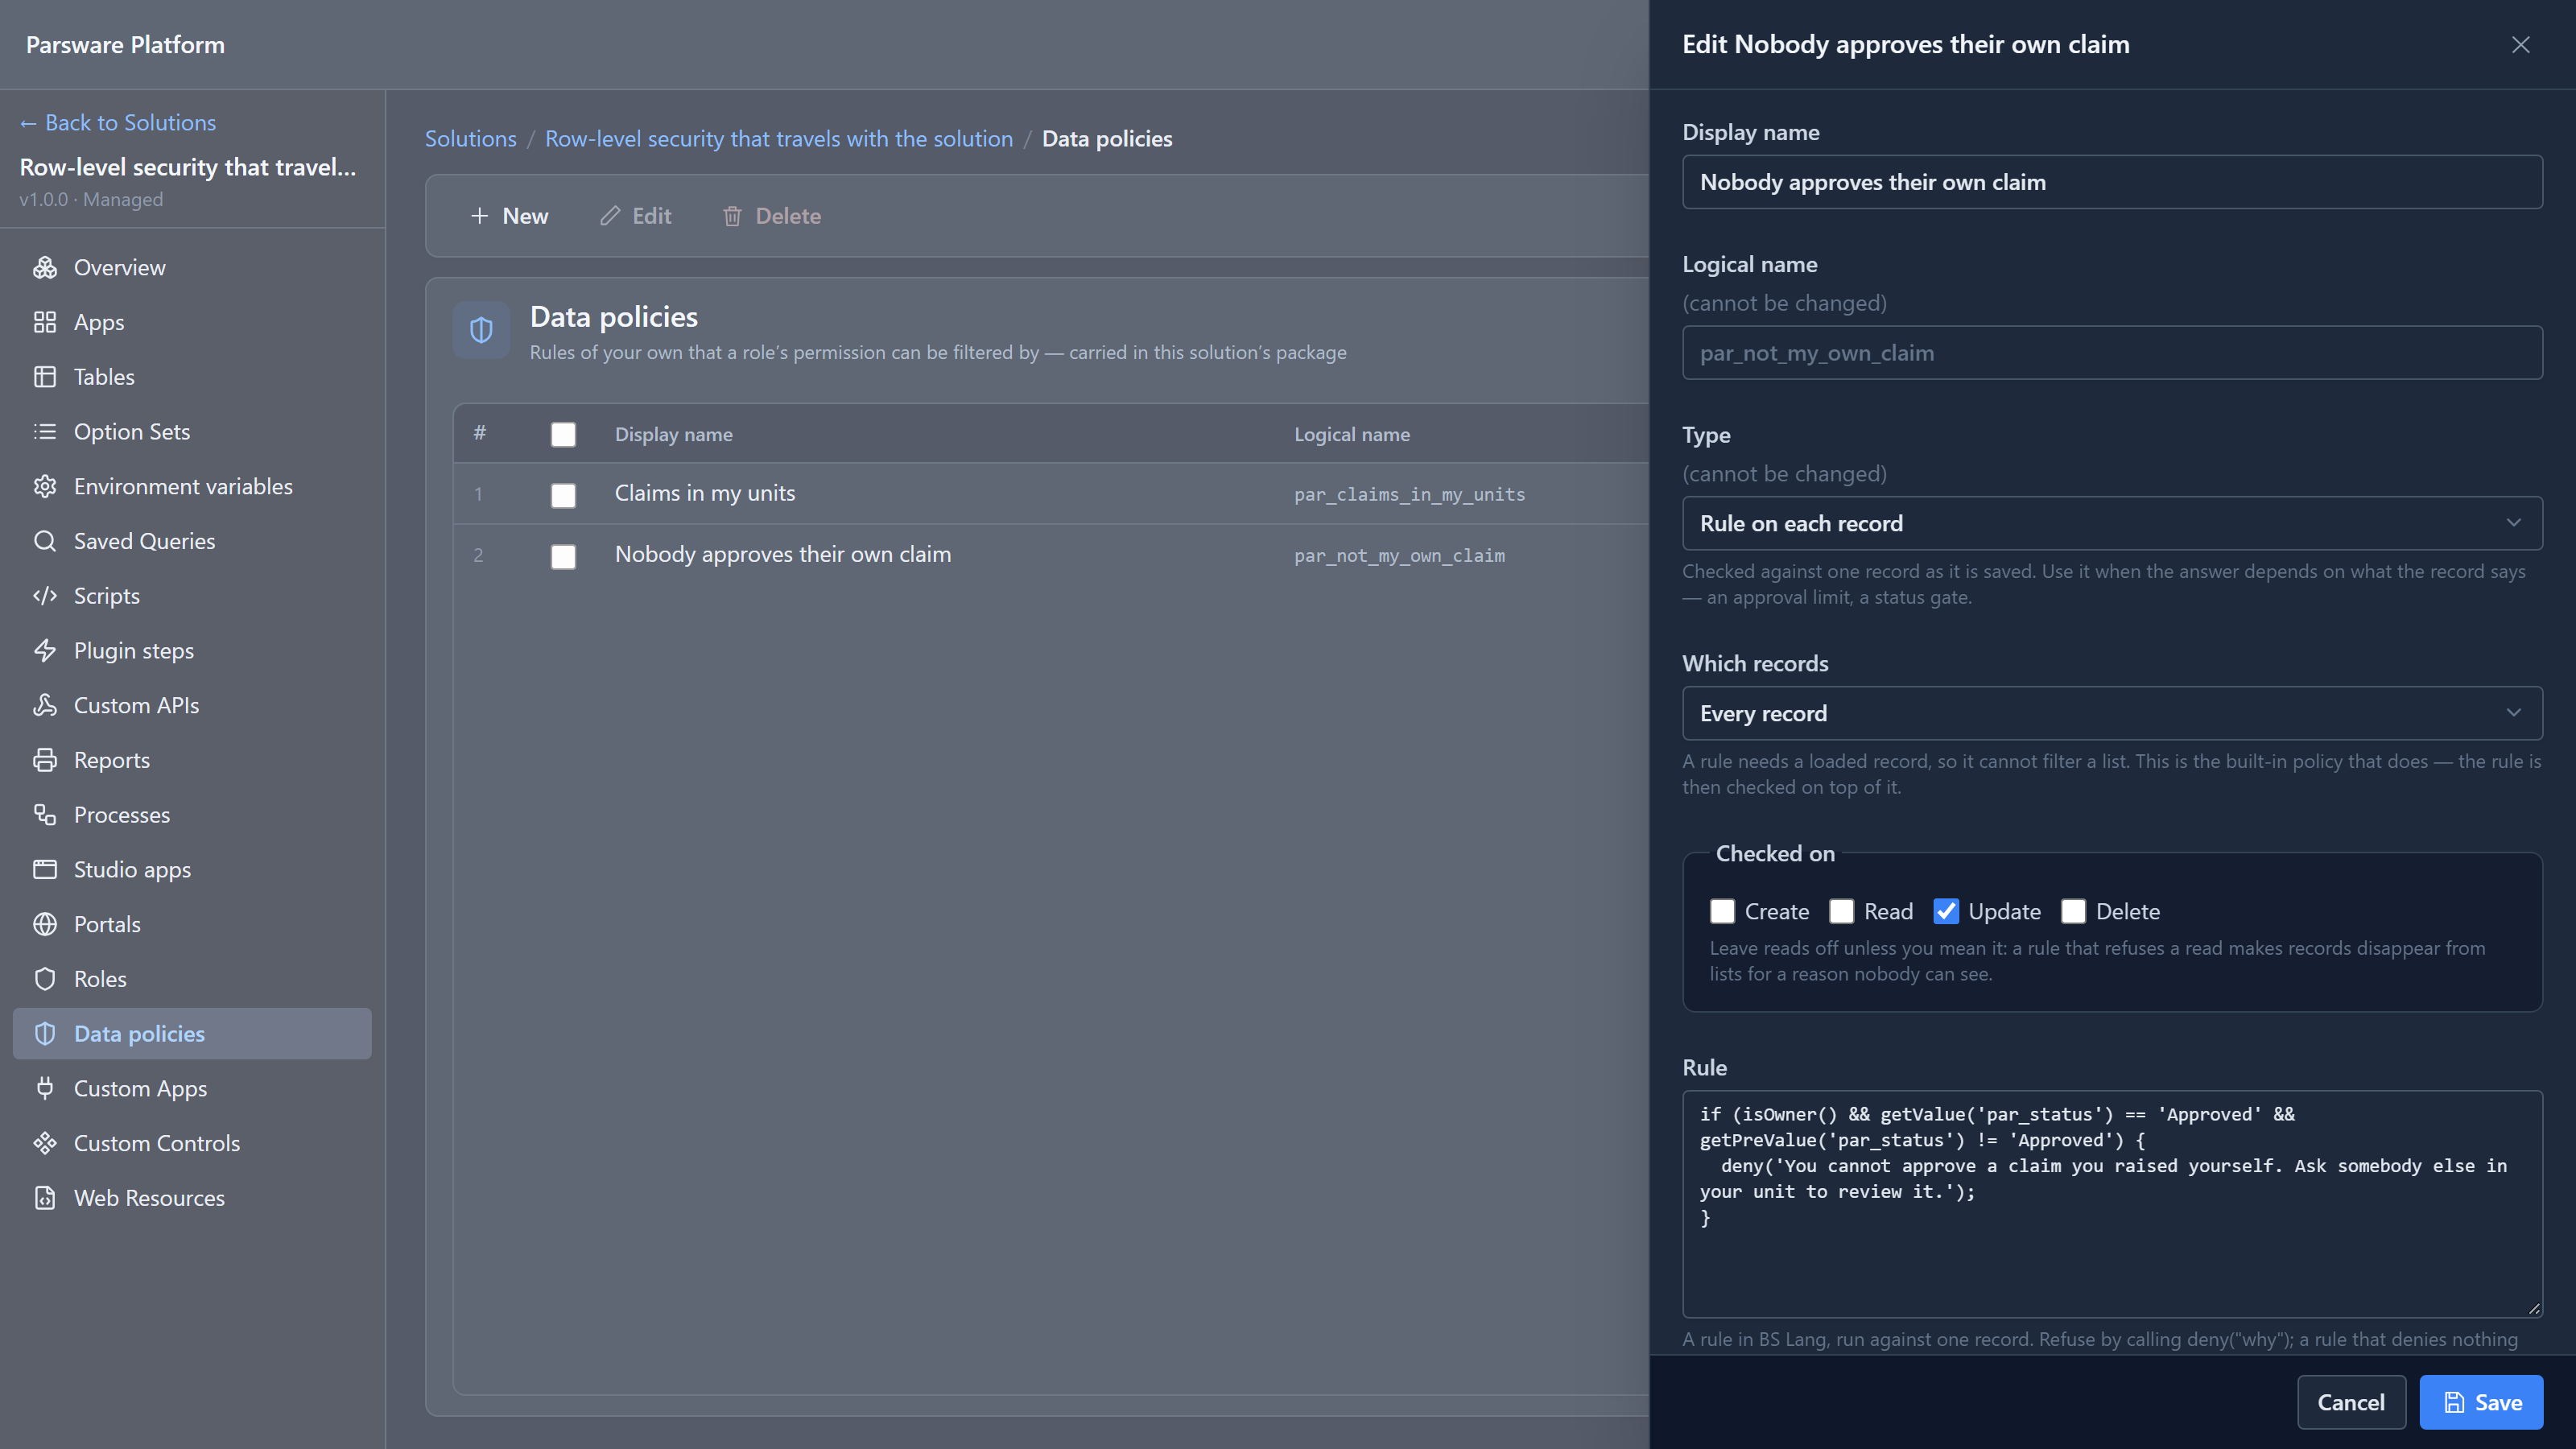Open the Scripts code icon
Image resolution: width=2576 pixels, height=1449 pixels.
click(45, 596)
